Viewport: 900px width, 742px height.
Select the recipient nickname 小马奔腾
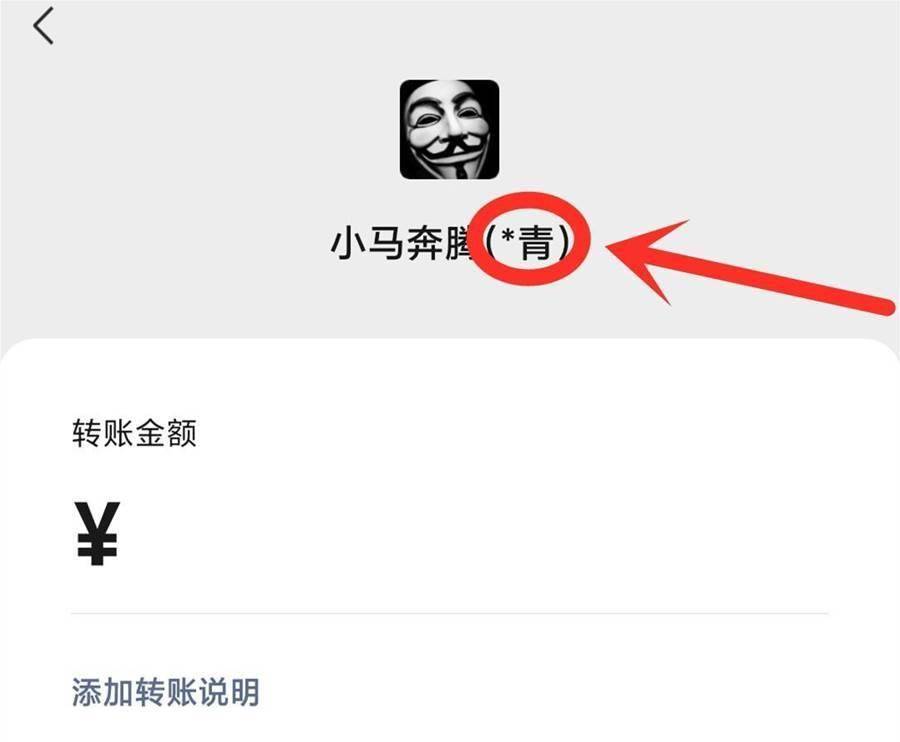(402, 243)
